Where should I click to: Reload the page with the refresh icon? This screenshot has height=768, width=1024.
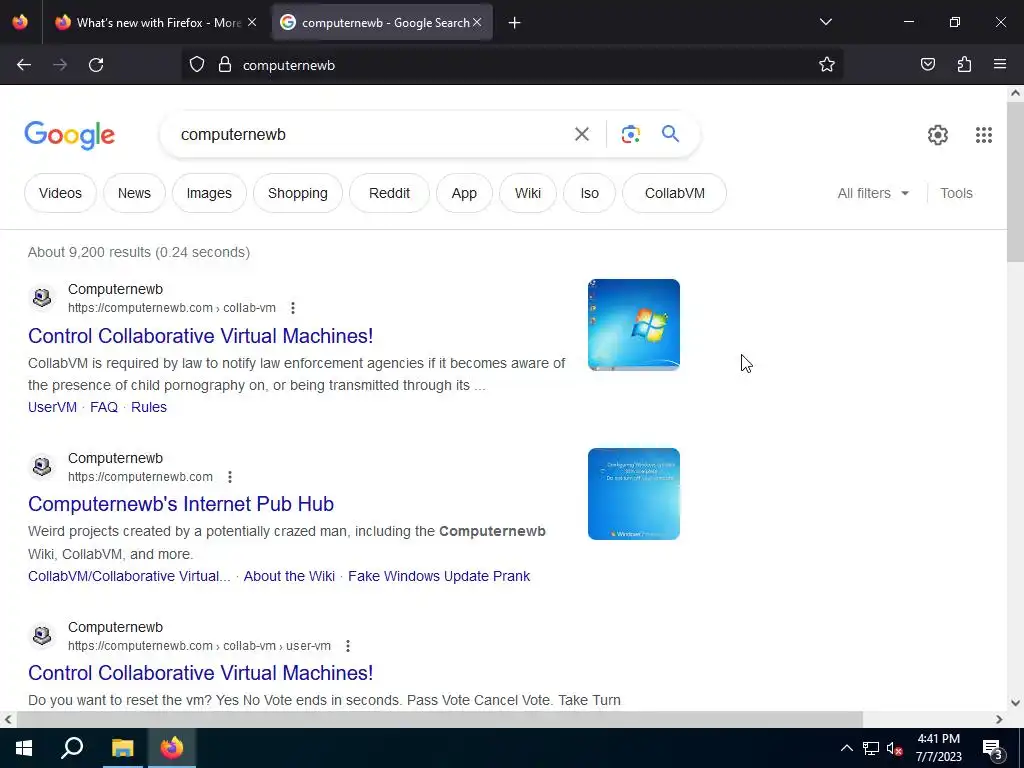(x=96, y=65)
